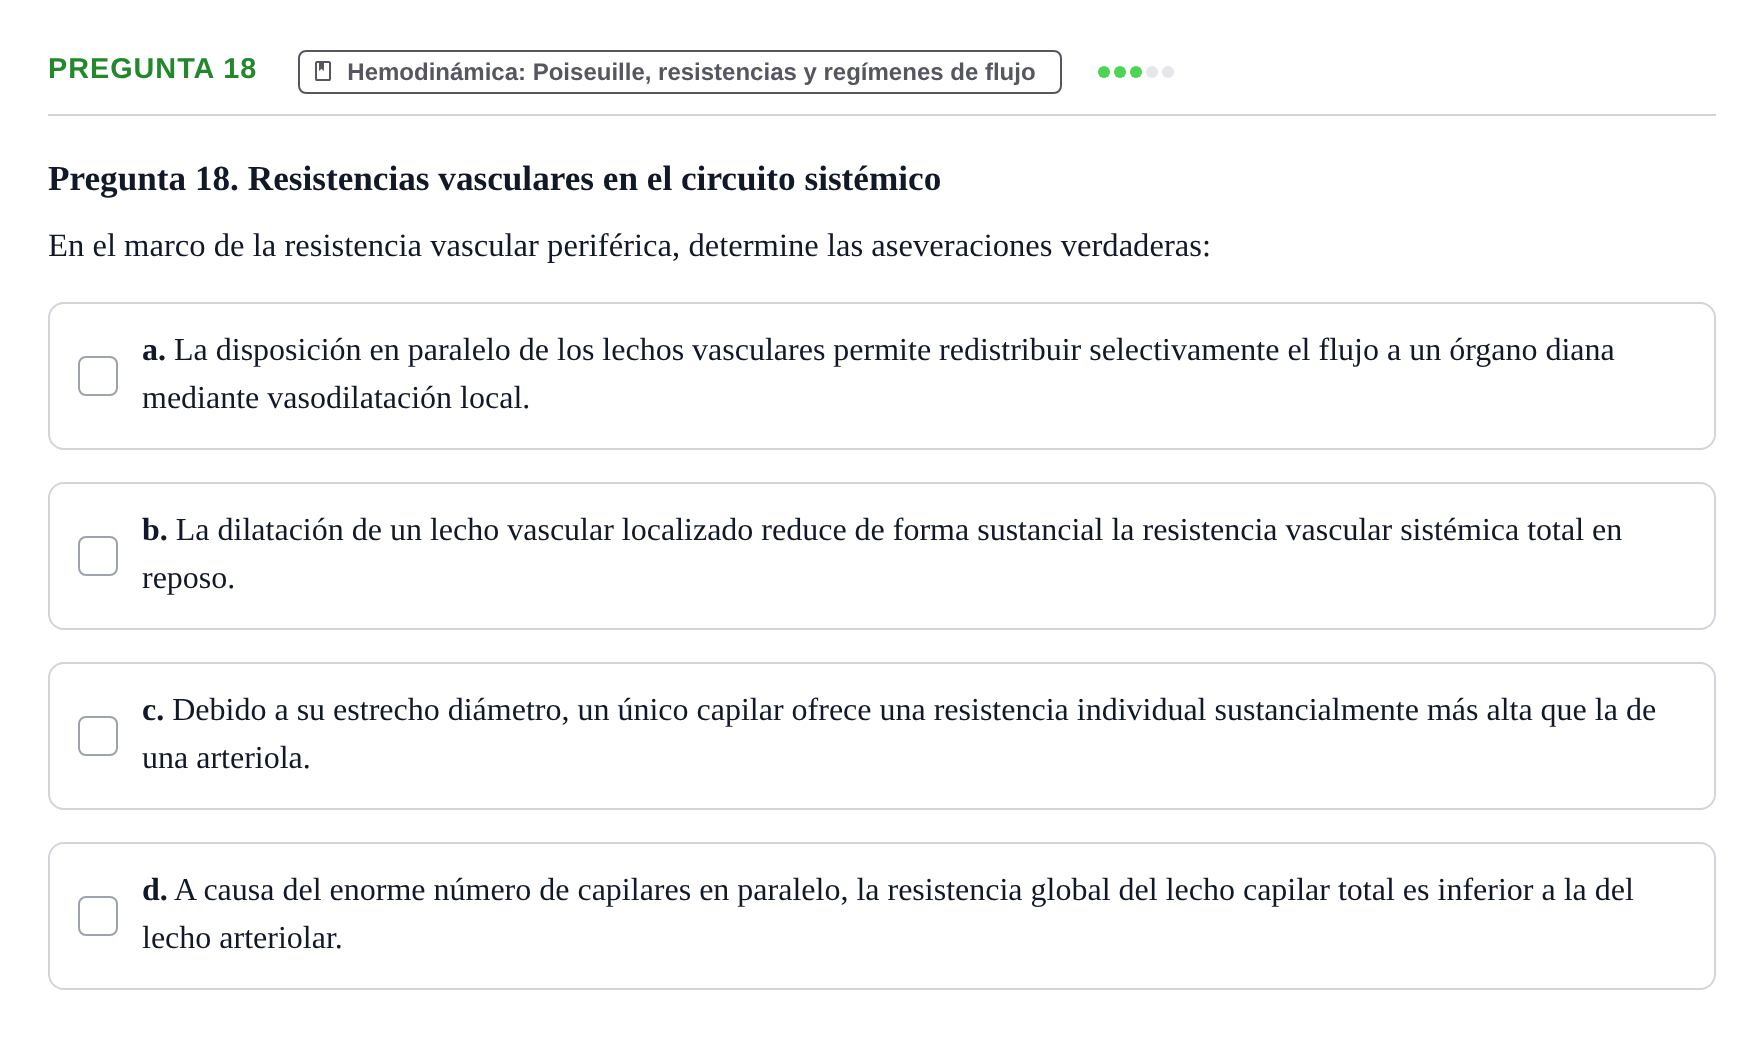Tick the checkbox for option b
Image resolution: width=1764 pixels, height=1056 pixels.
click(x=98, y=556)
